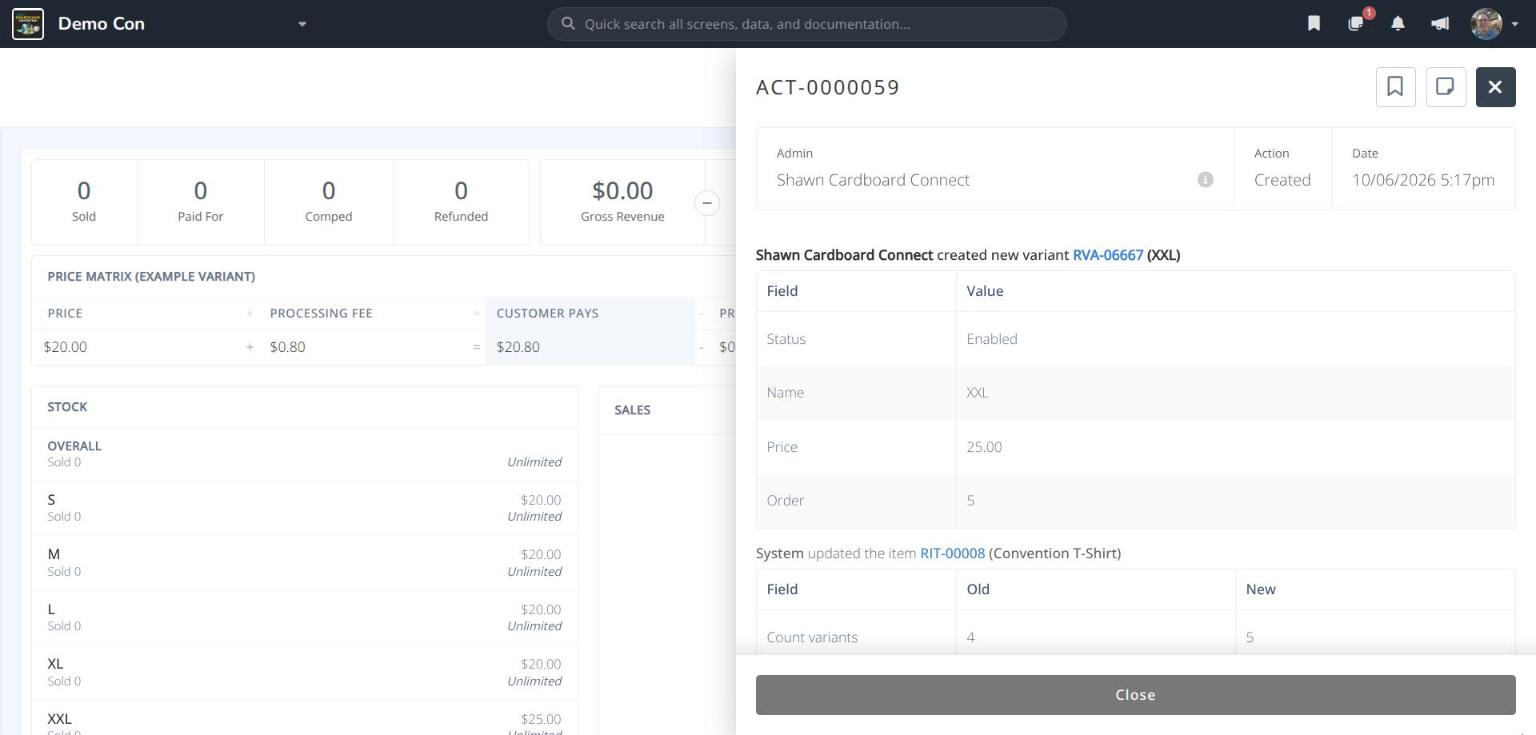Image resolution: width=1536 pixels, height=735 pixels.
Task: Click the $20.80 customer pays value
Action: 518,347
